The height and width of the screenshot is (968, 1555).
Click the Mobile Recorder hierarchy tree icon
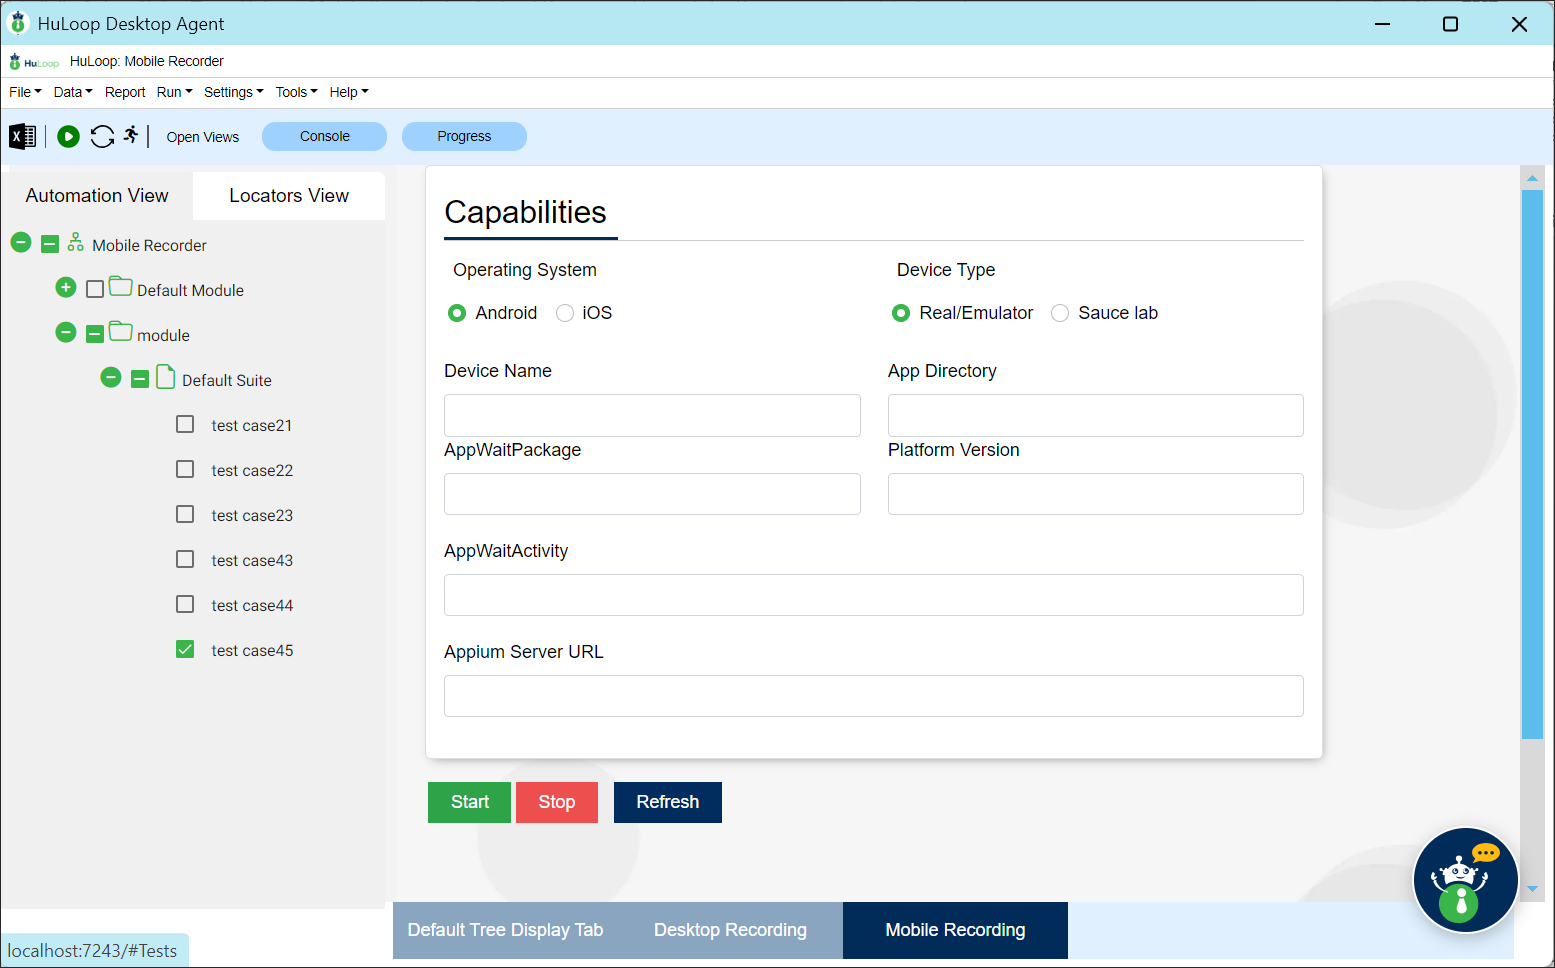pyautogui.click(x=76, y=243)
